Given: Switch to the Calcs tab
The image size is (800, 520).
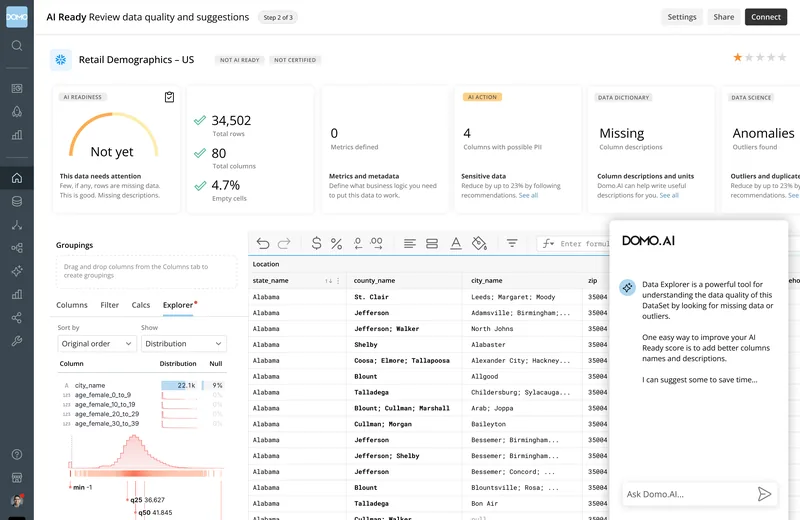Looking at the screenshot, I should click(141, 305).
